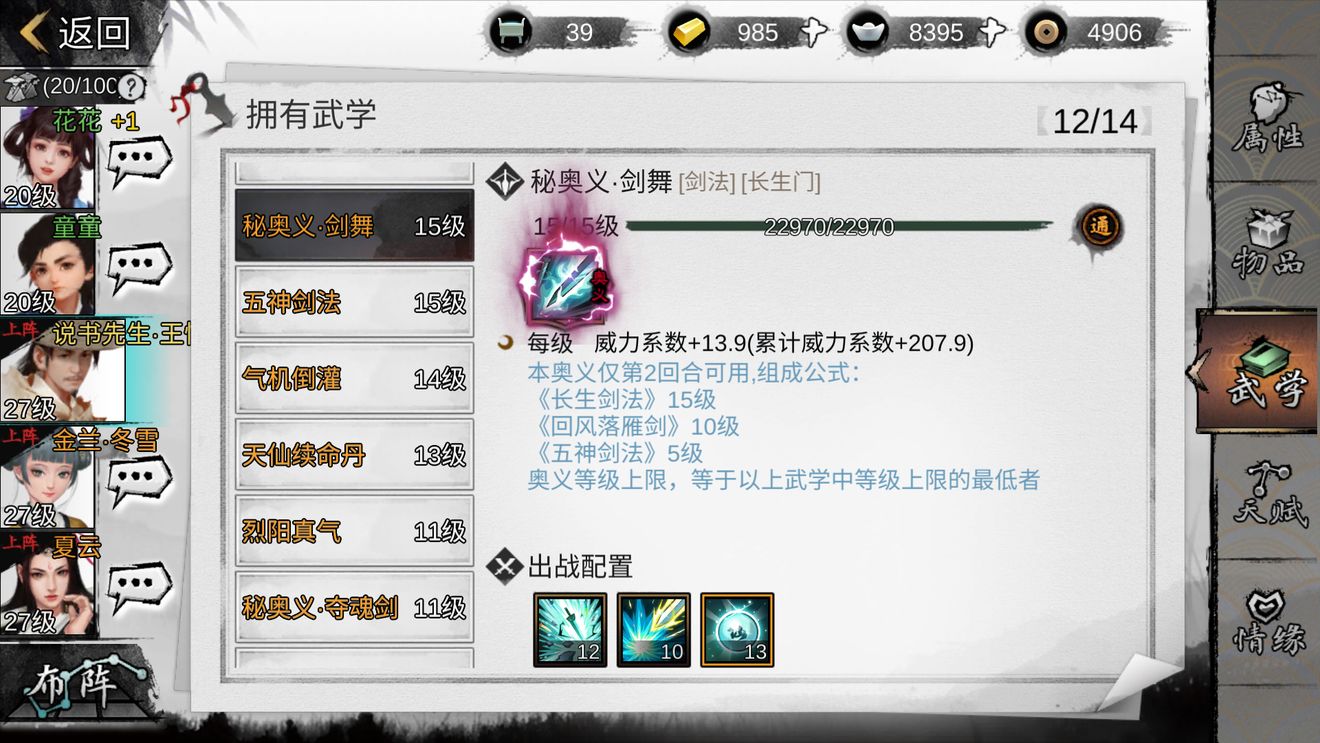1320x743 pixels.
Task: Open the 情缘 tab
Action: point(1267,622)
